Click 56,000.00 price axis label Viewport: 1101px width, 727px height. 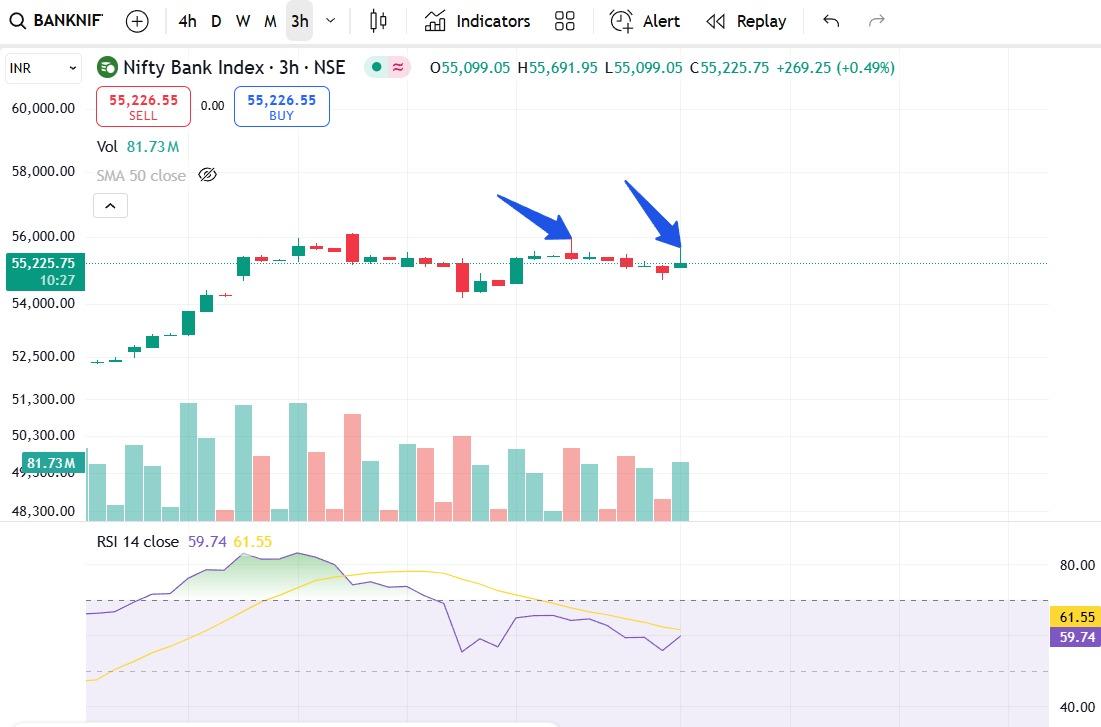pyautogui.click(x=44, y=236)
